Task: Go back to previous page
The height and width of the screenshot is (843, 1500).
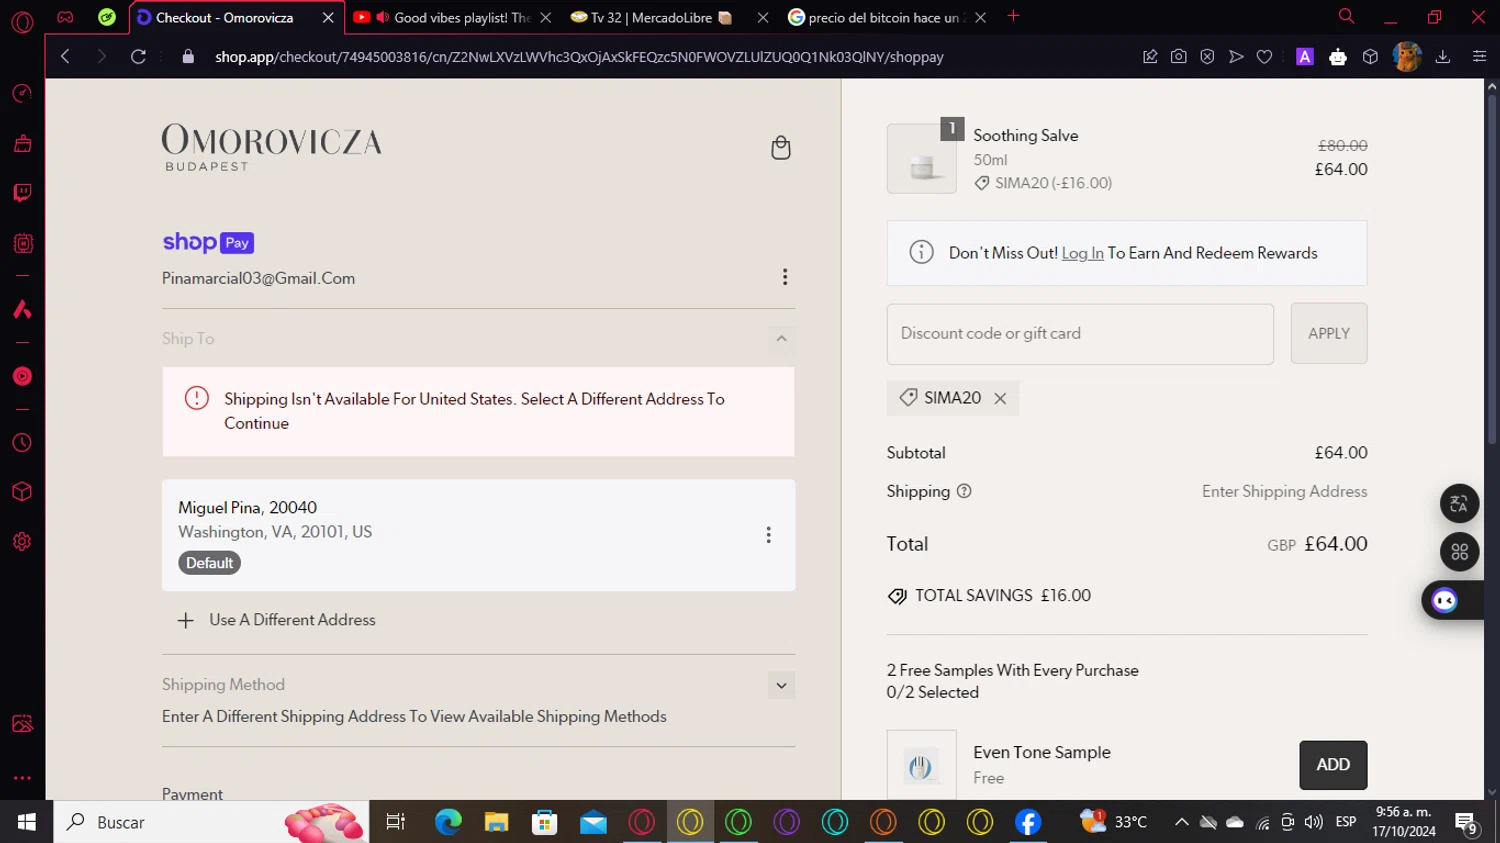Action: [65, 57]
